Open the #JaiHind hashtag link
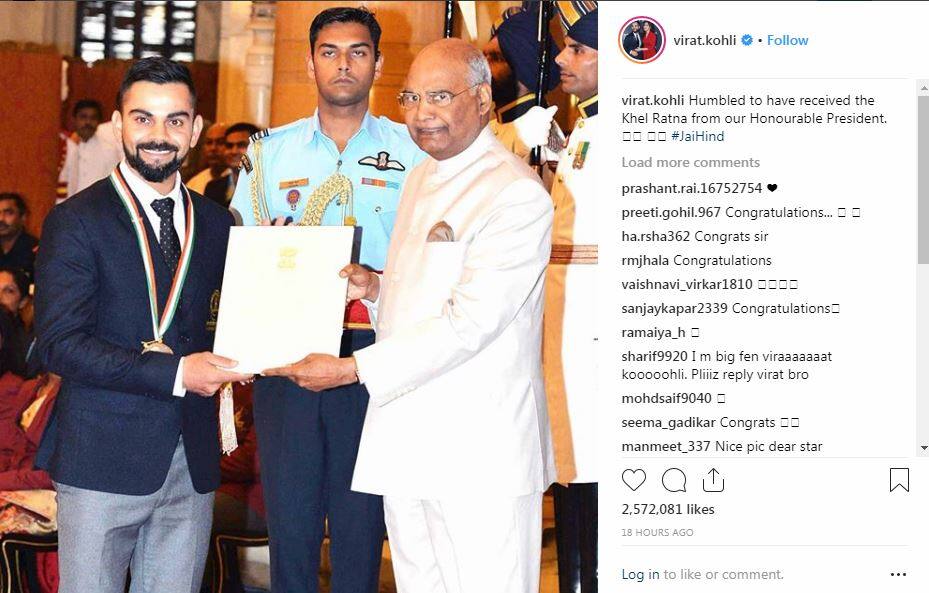 [697, 136]
